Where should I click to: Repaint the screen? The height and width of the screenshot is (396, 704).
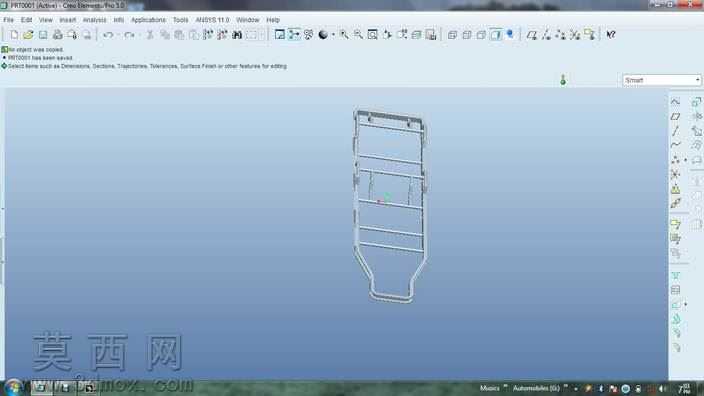coord(279,35)
